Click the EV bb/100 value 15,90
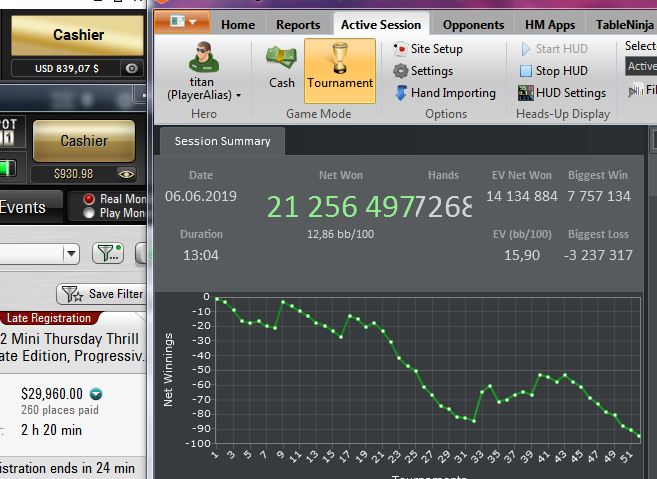Image resolution: width=657 pixels, height=479 pixels. (x=522, y=255)
